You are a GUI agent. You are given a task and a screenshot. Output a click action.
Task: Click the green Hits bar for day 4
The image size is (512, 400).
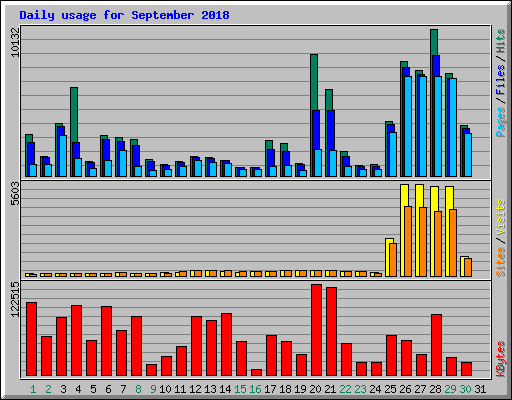pos(74,115)
